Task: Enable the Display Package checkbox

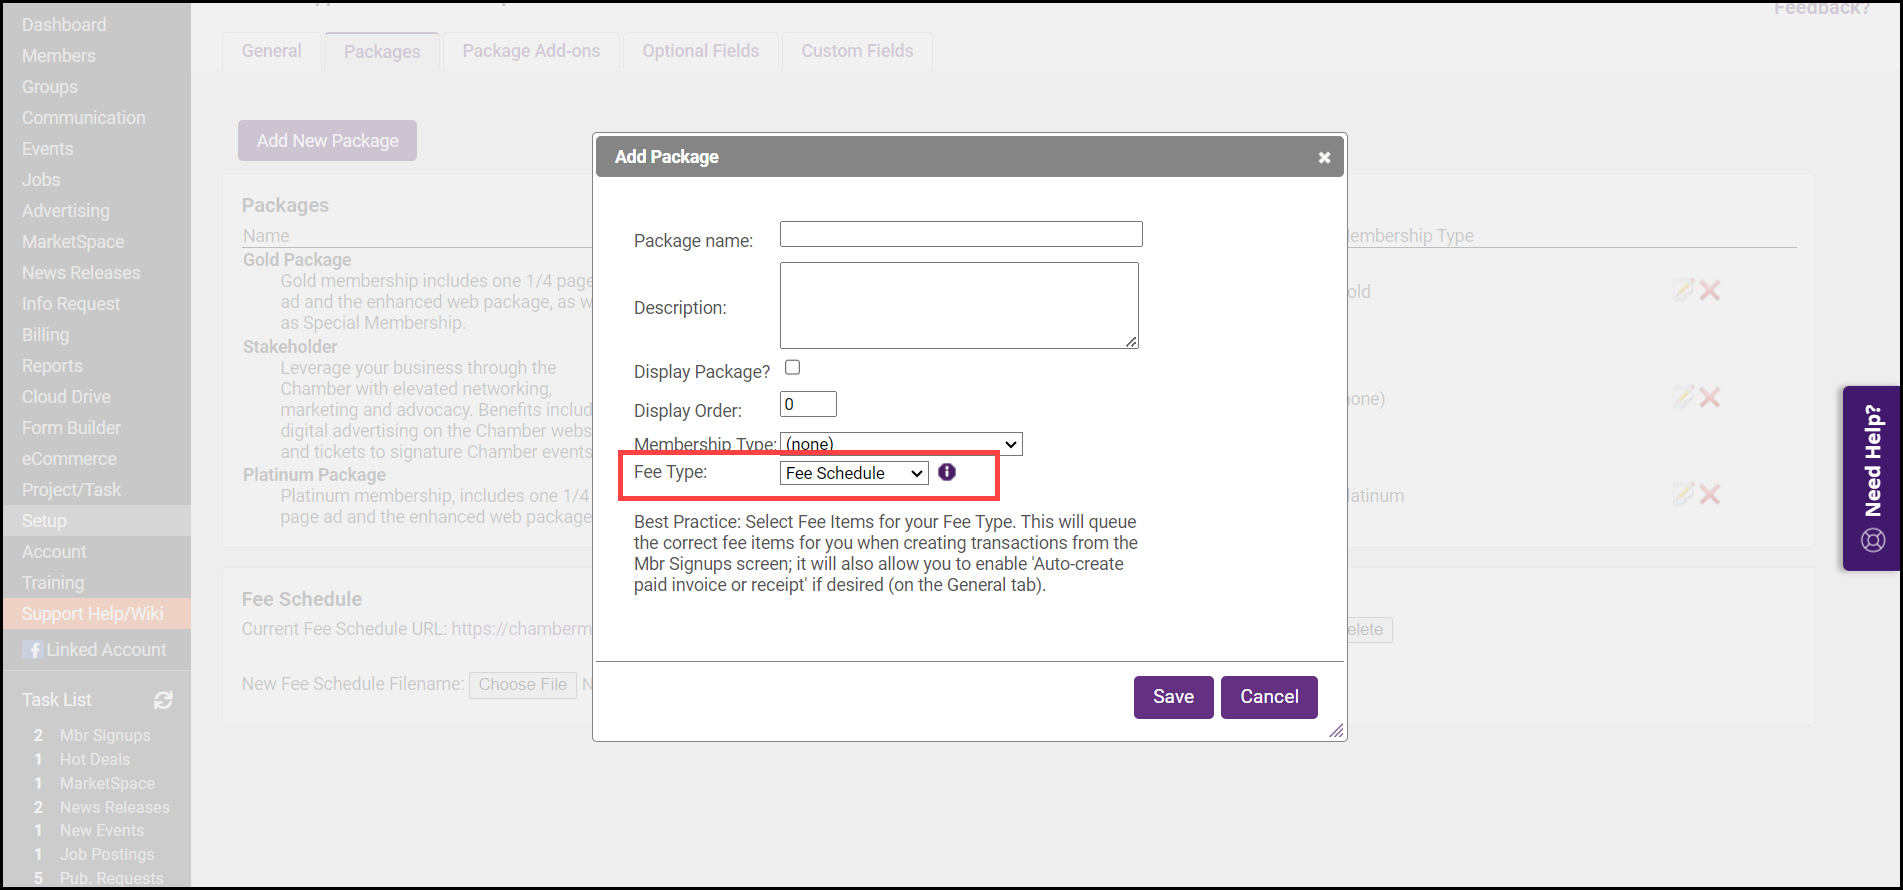Action: coord(793,368)
